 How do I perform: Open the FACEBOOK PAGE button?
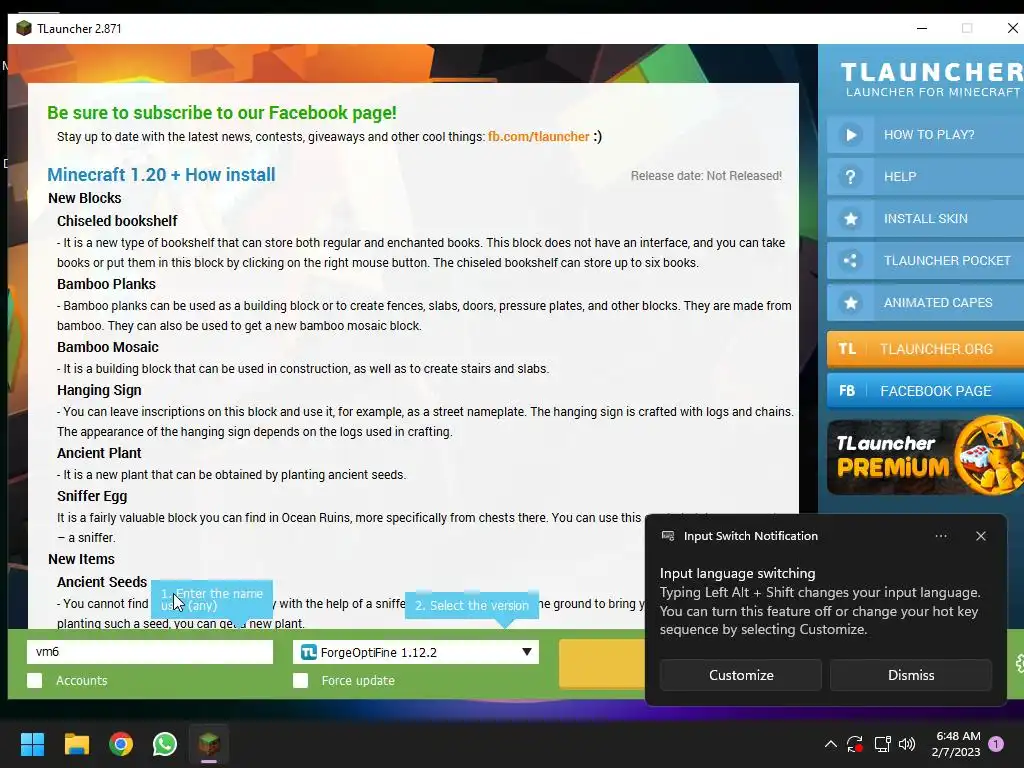[925, 391]
